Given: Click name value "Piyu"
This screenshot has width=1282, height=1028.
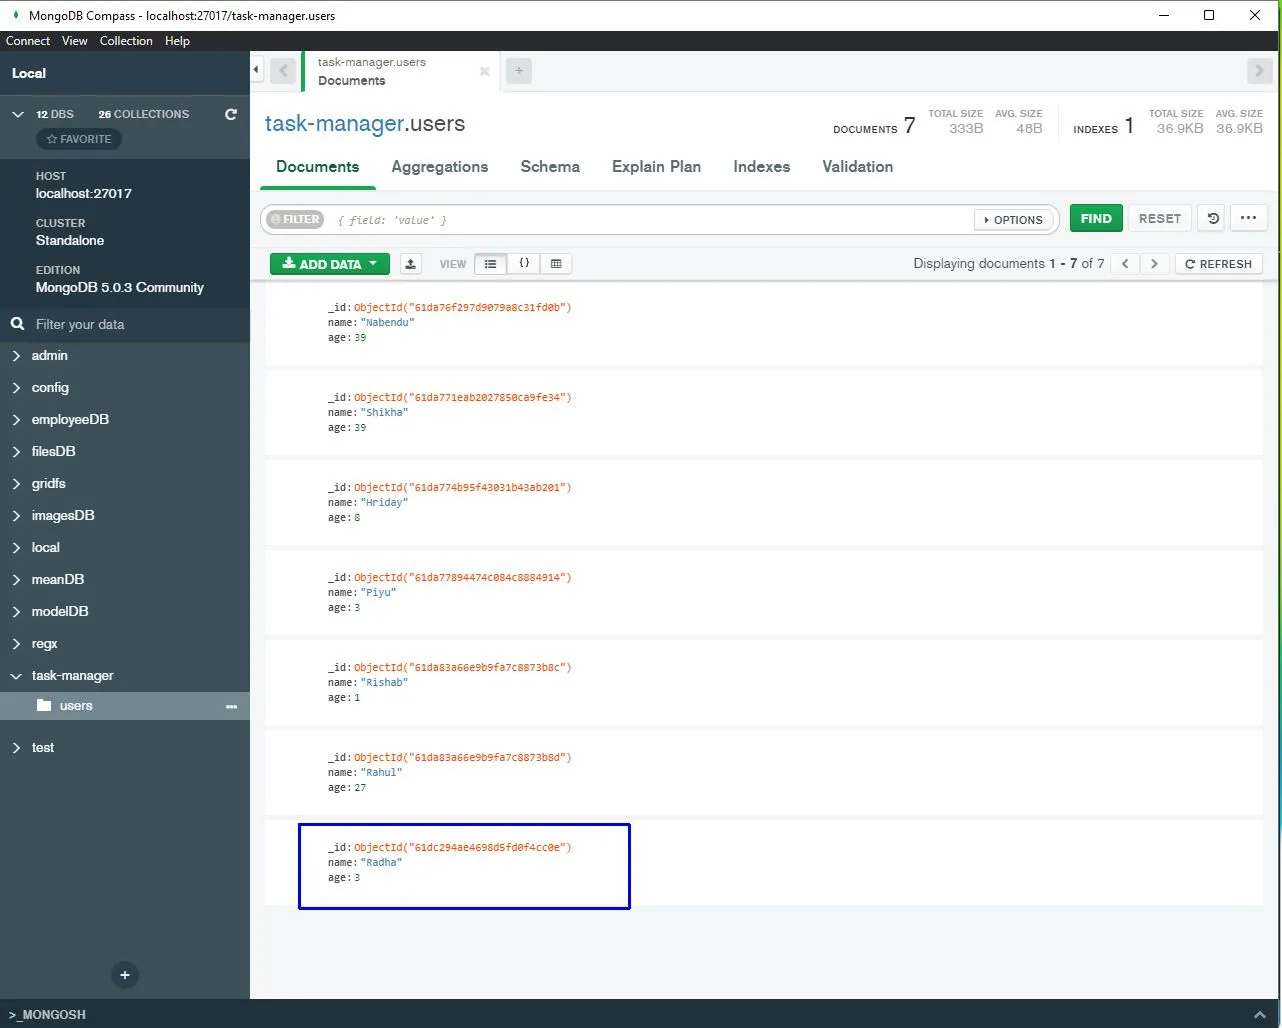Looking at the screenshot, I should pyautogui.click(x=378, y=593).
